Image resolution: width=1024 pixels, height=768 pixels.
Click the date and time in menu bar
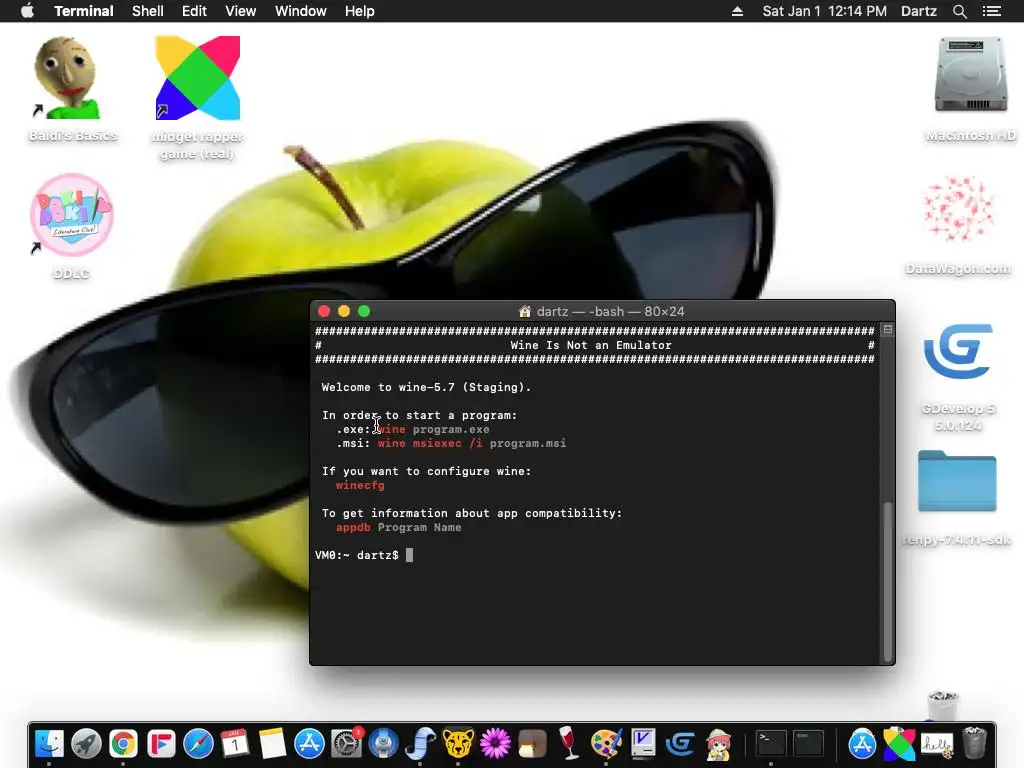825,11
